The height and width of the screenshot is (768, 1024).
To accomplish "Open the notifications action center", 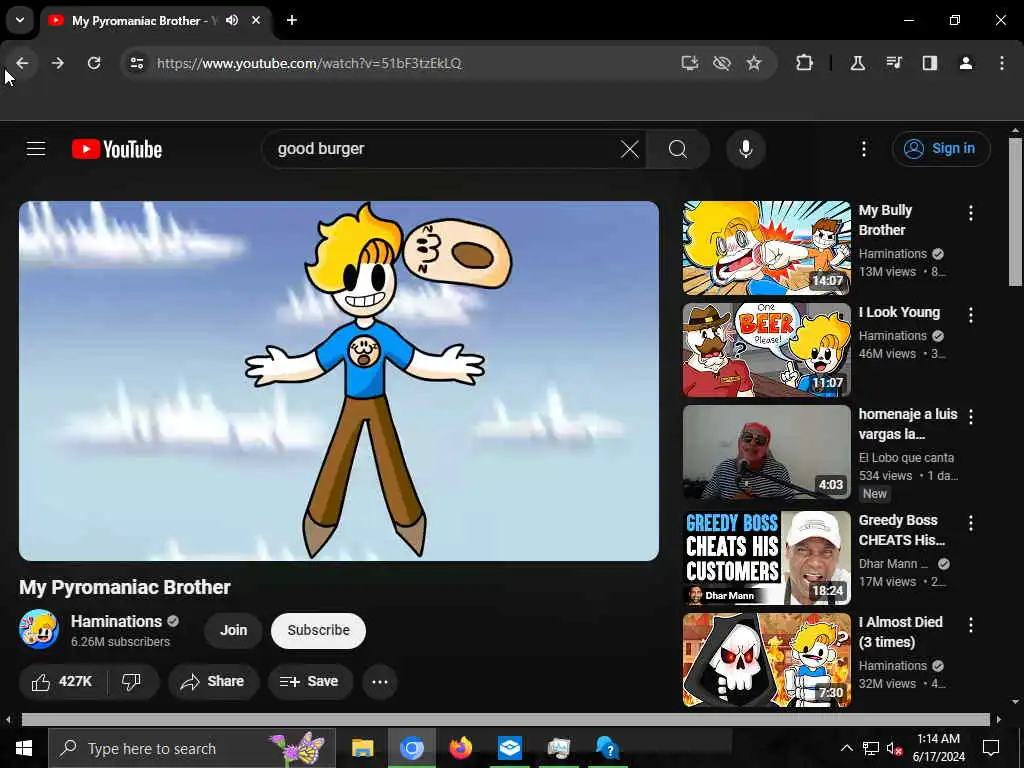I will coord(991,748).
